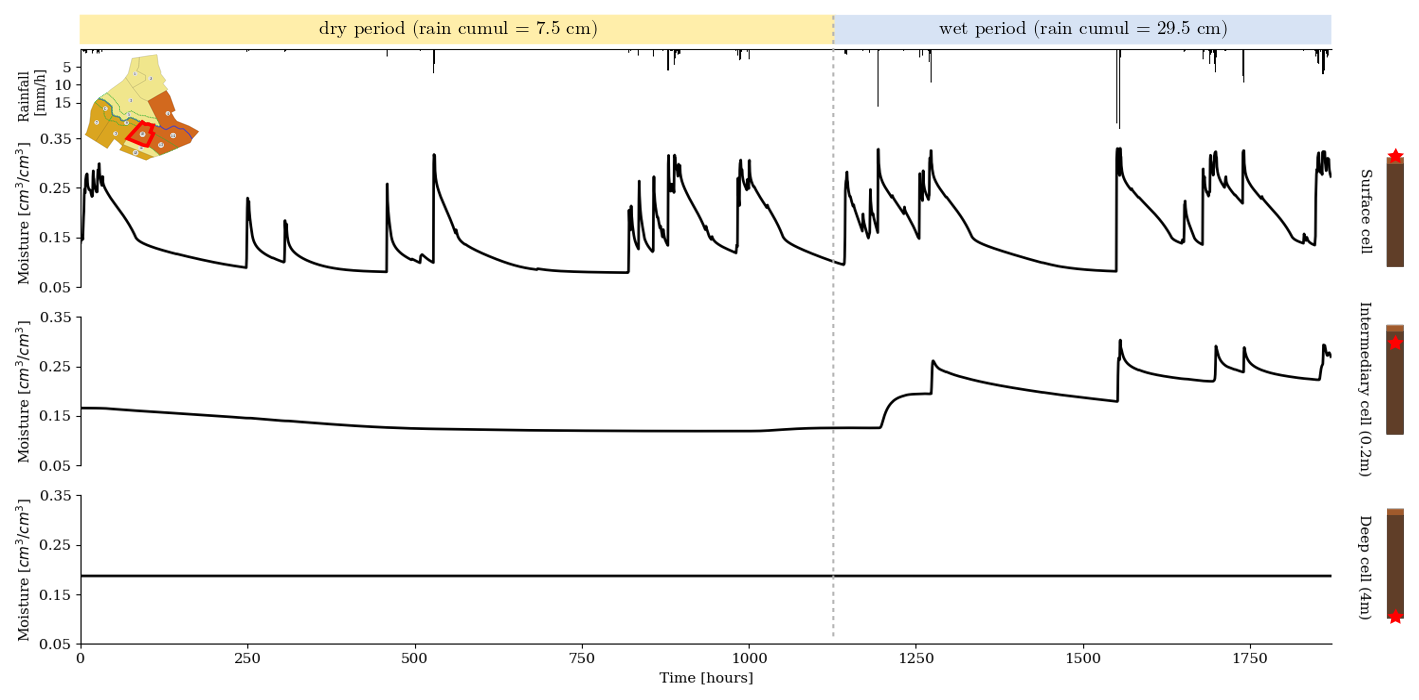Select the yellow 'dry period' header band
Viewport: 1419px width, 700px height.
pos(457,29)
